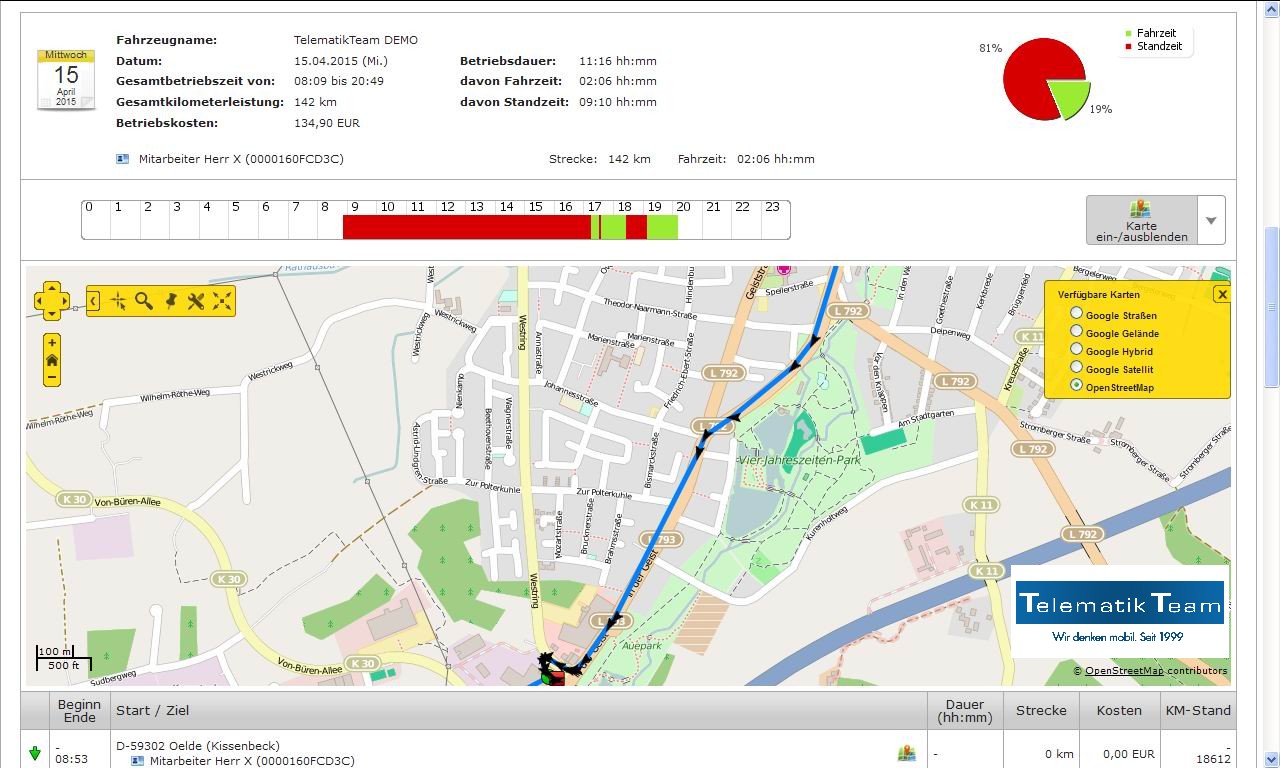Show trip on map icon in Oelde row

point(907,753)
